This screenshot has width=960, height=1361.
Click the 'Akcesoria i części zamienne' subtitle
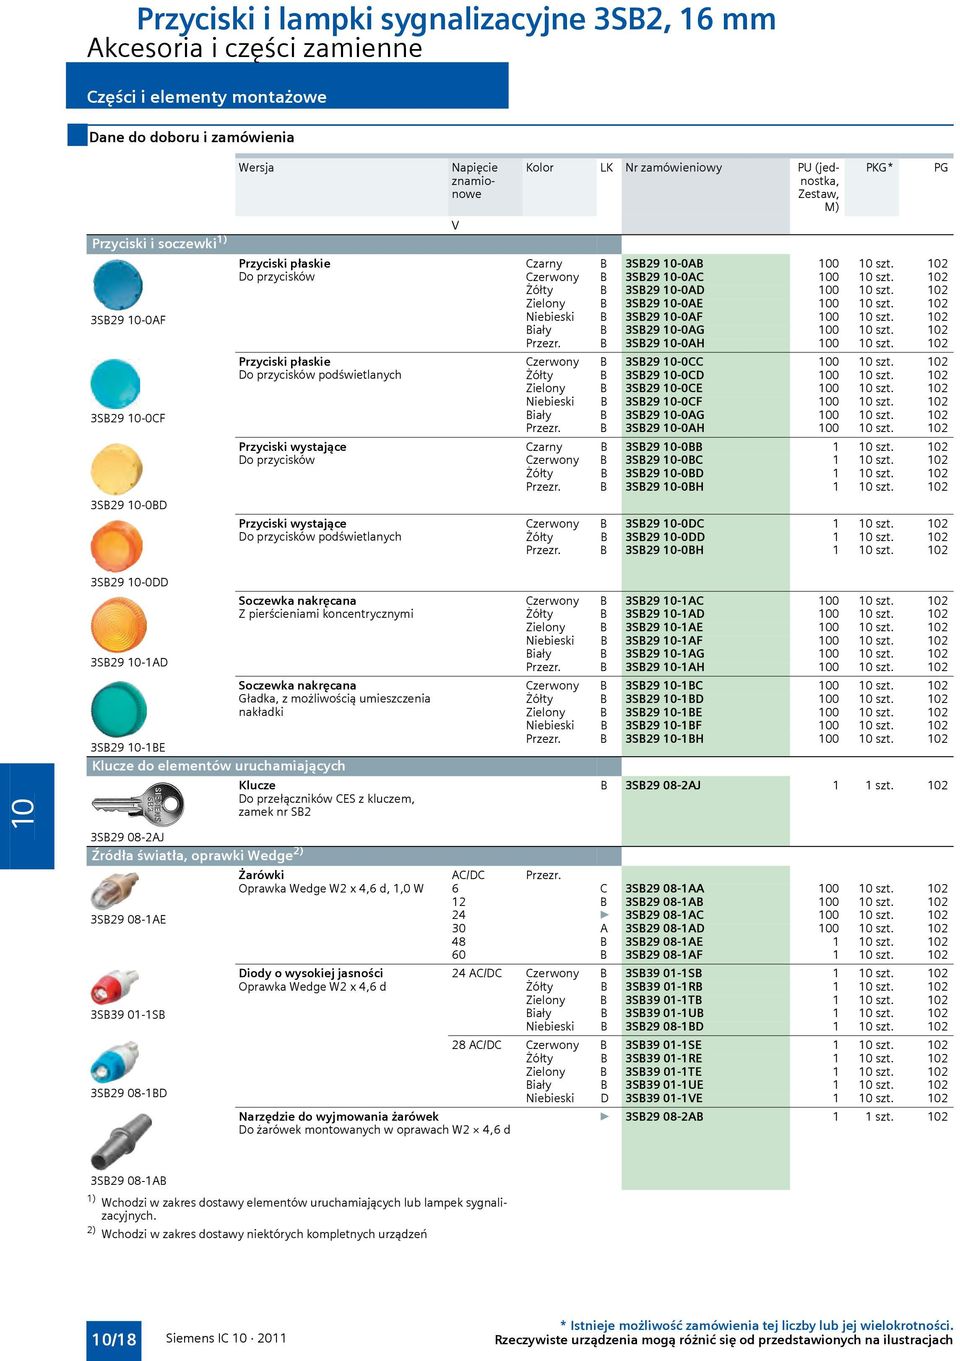pos(255,48)
